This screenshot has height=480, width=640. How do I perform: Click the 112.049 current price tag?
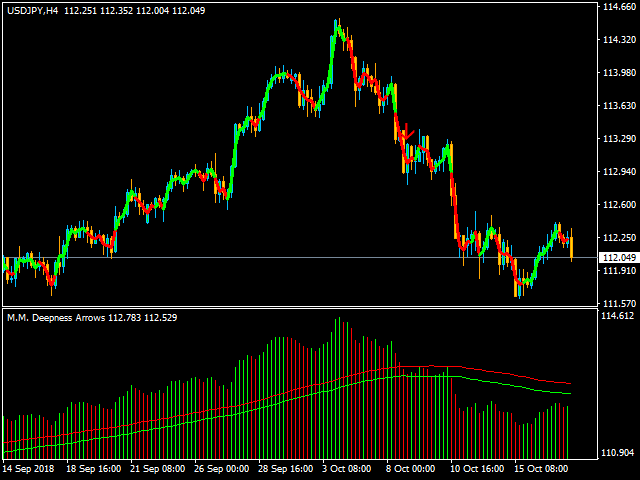pos(618,258)
